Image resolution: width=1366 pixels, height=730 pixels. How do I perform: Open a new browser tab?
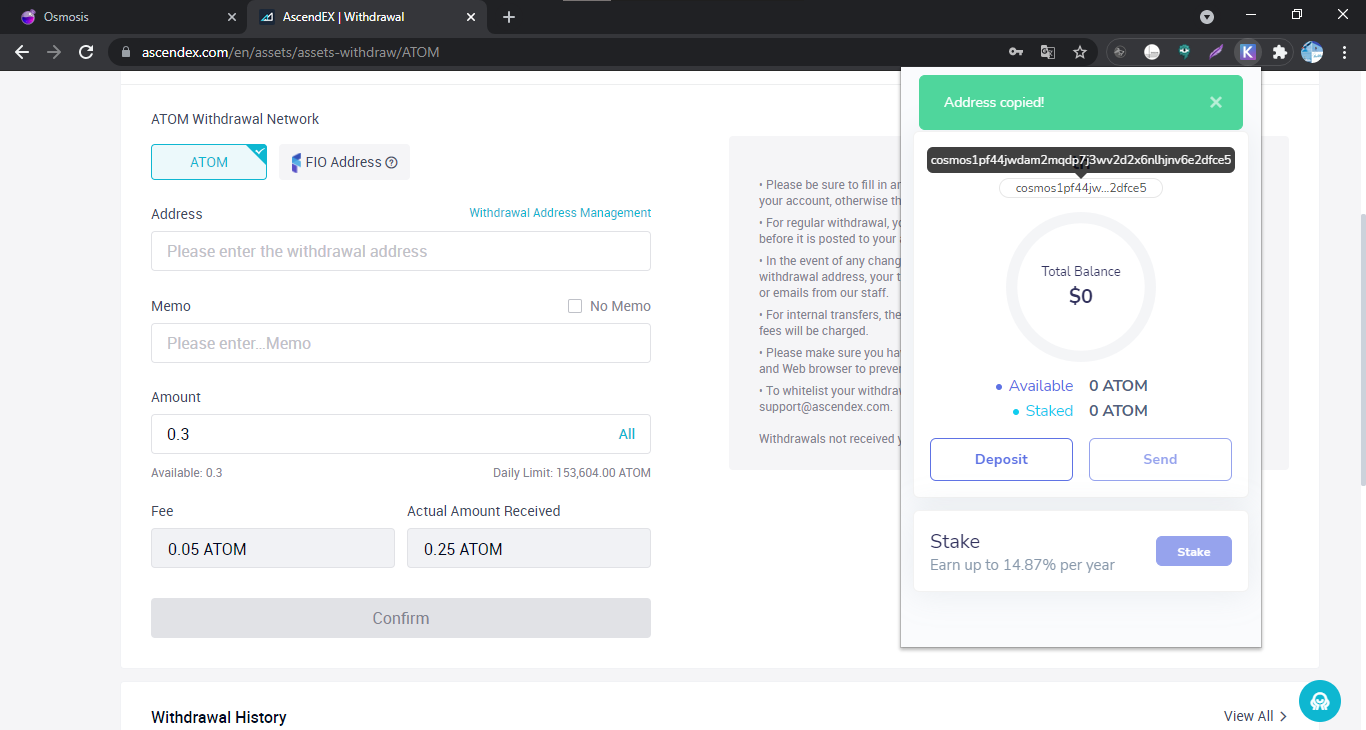[x=509, y=17]
